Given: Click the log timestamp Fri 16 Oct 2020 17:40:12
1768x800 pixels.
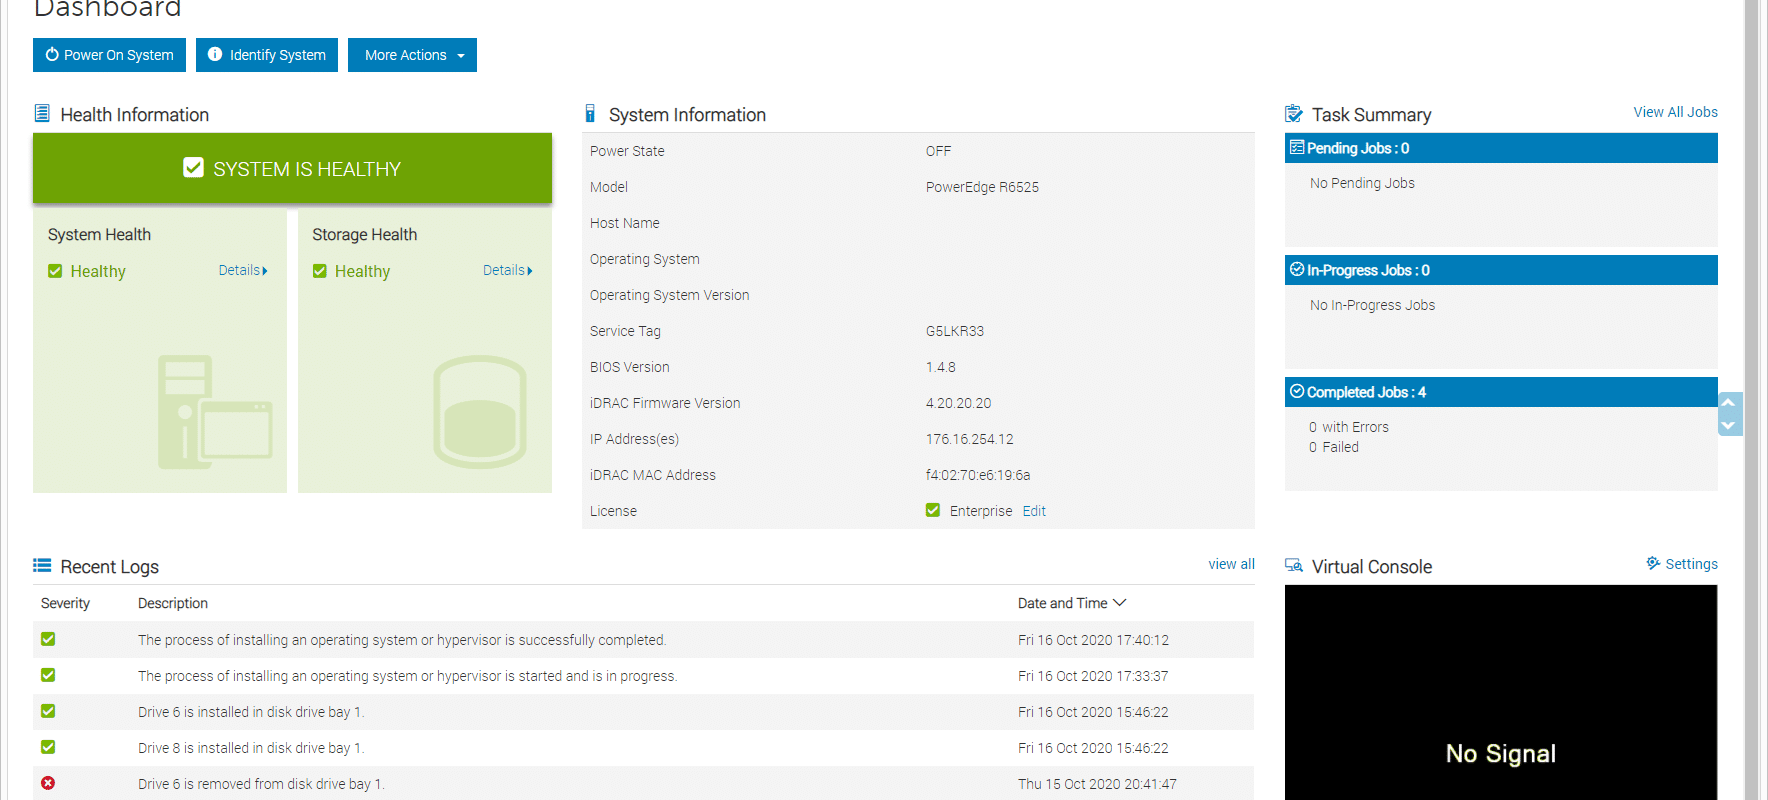Looking at the screenshot, I should coord(1093,640).
